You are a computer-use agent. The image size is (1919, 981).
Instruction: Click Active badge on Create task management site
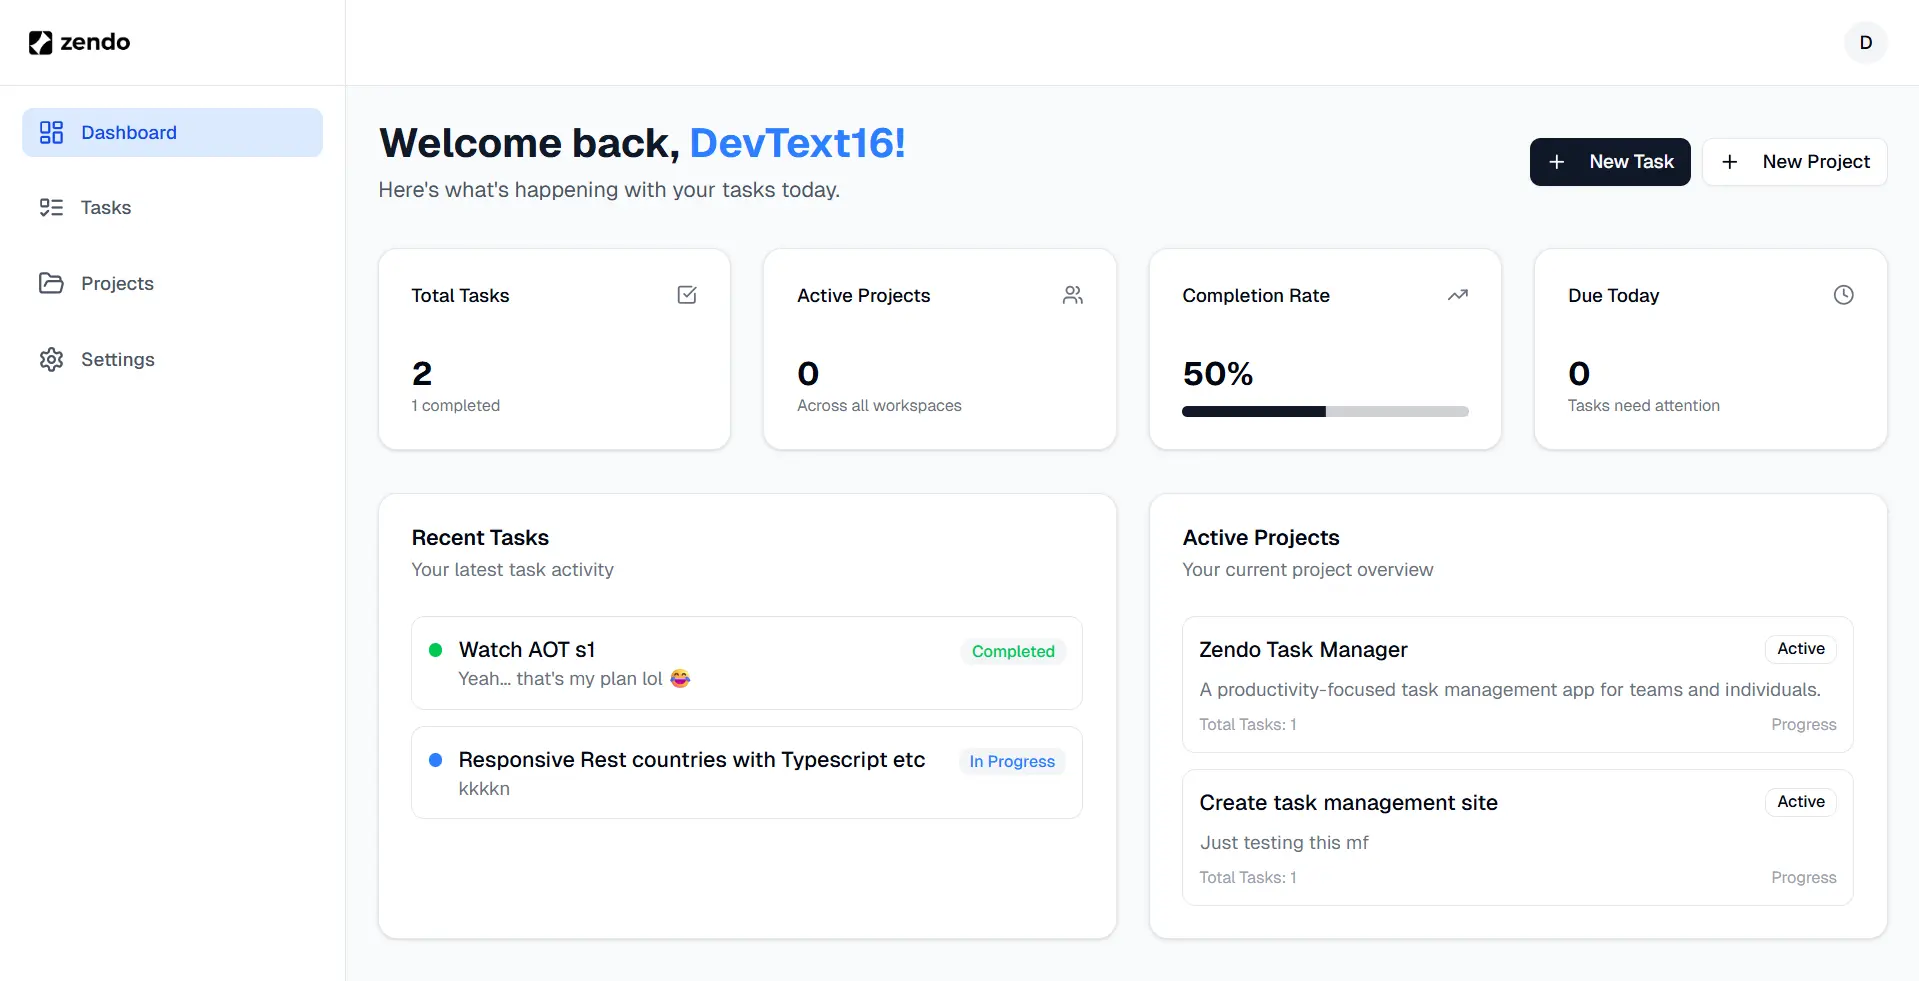click(1800, 802)
